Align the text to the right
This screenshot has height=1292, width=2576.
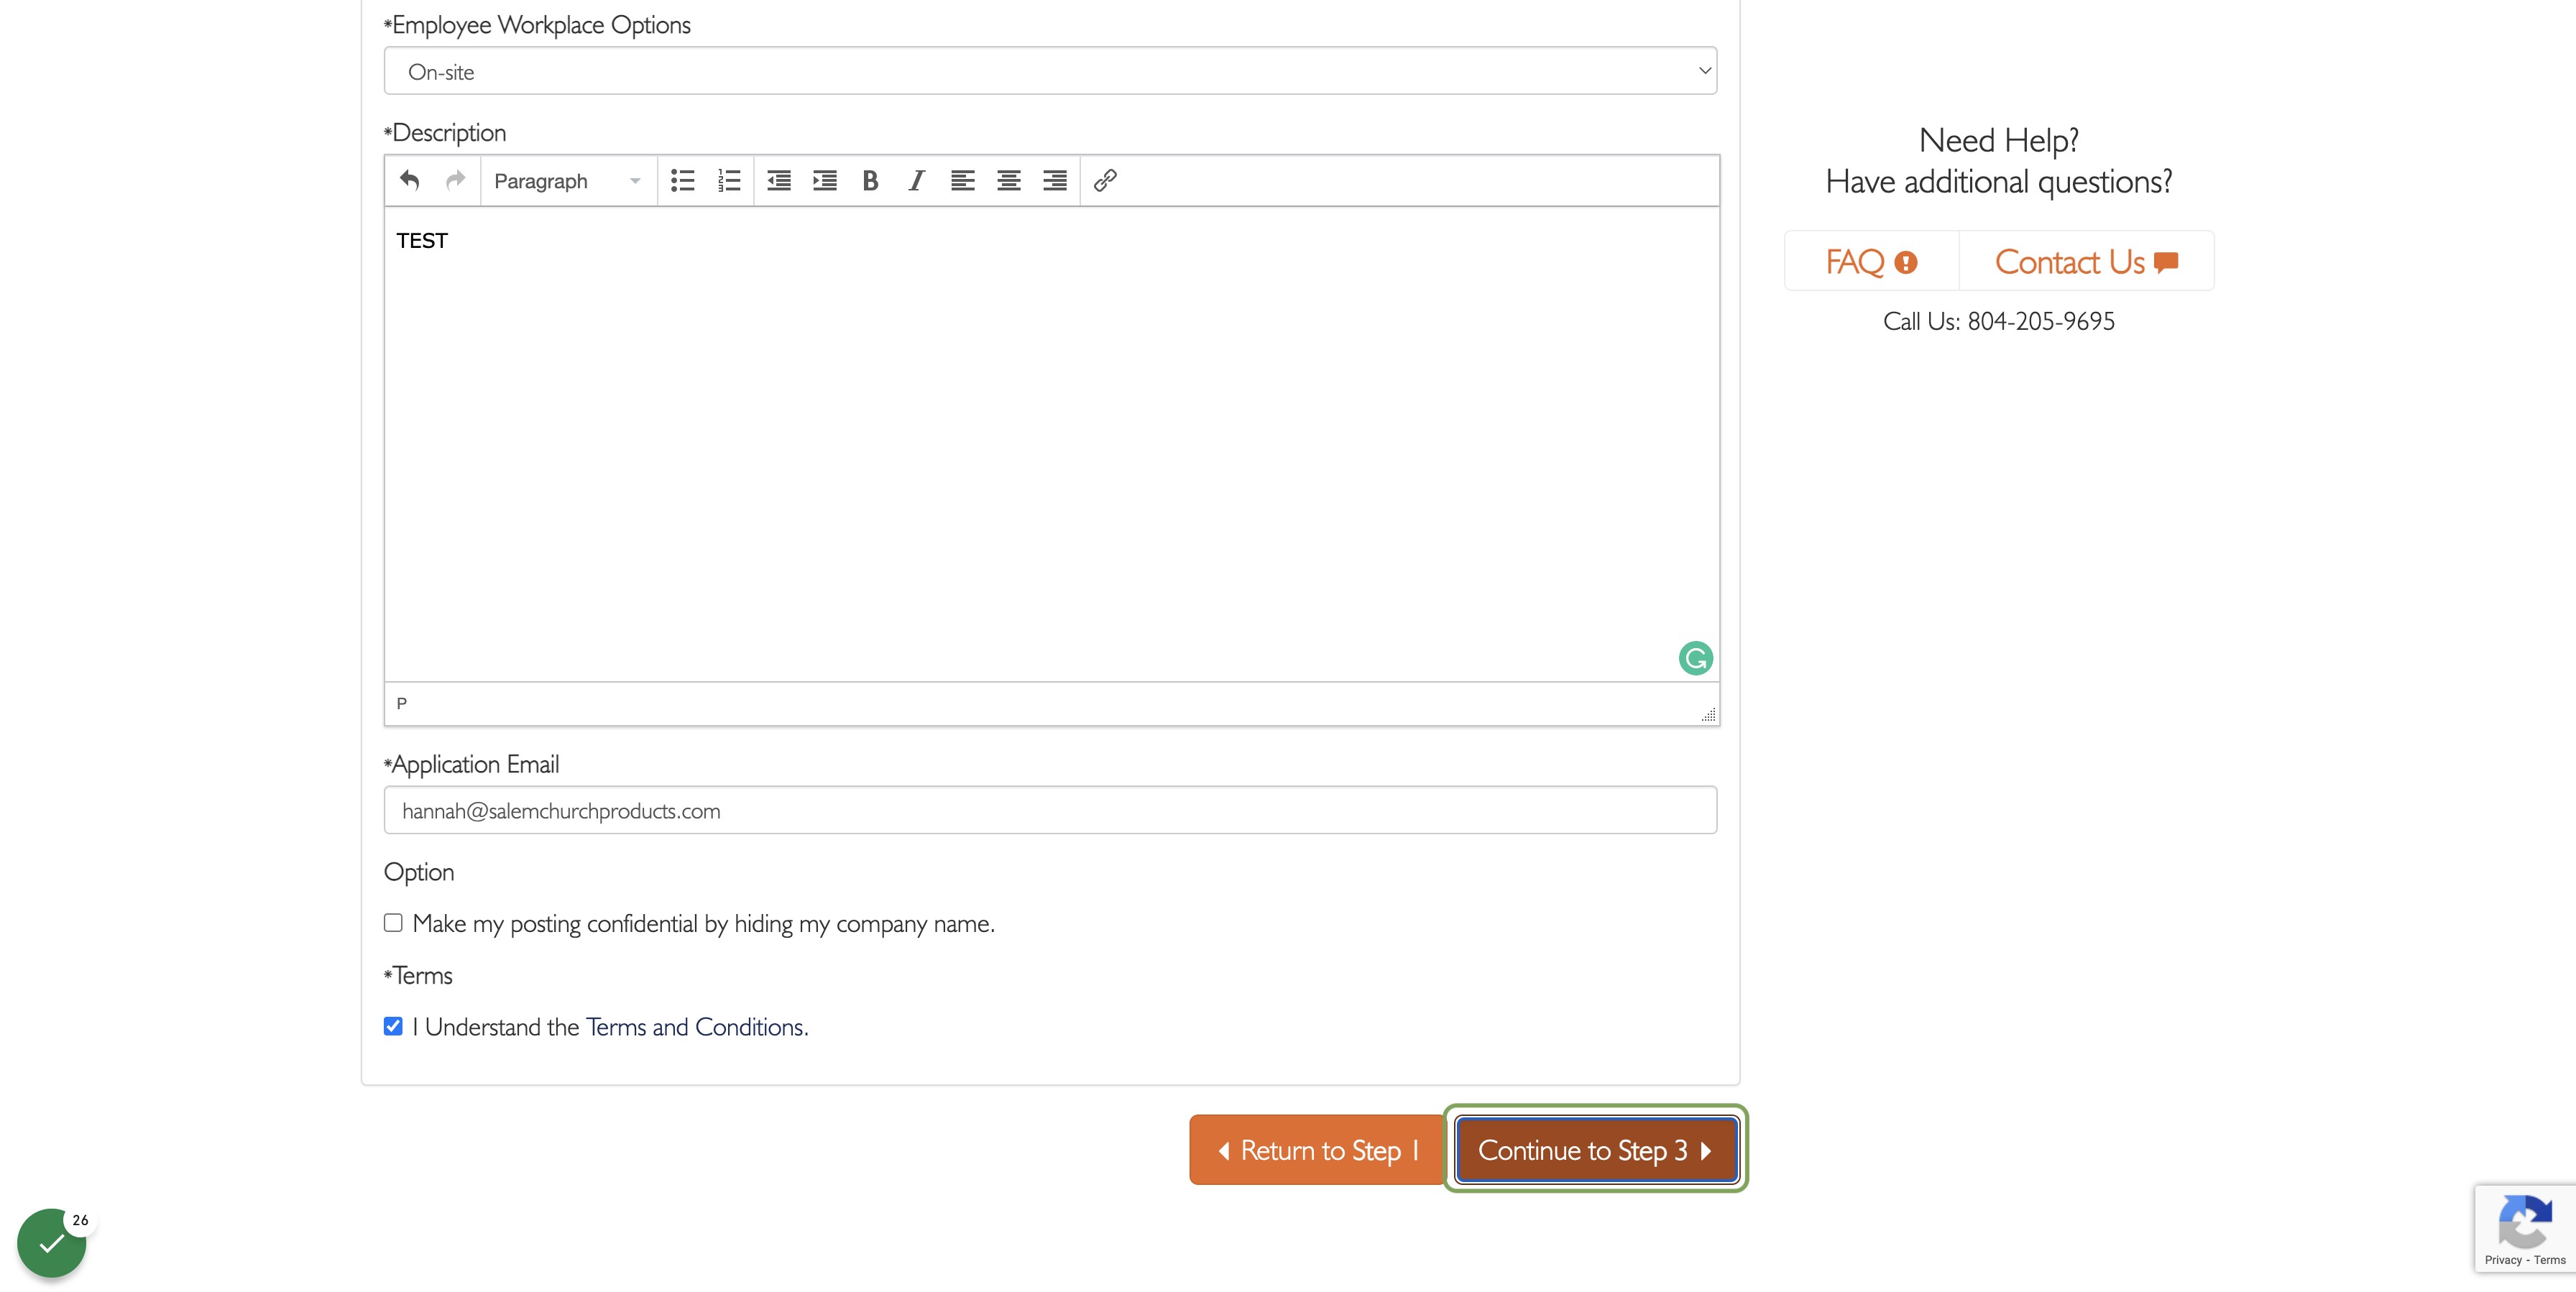pos(1055,180)
